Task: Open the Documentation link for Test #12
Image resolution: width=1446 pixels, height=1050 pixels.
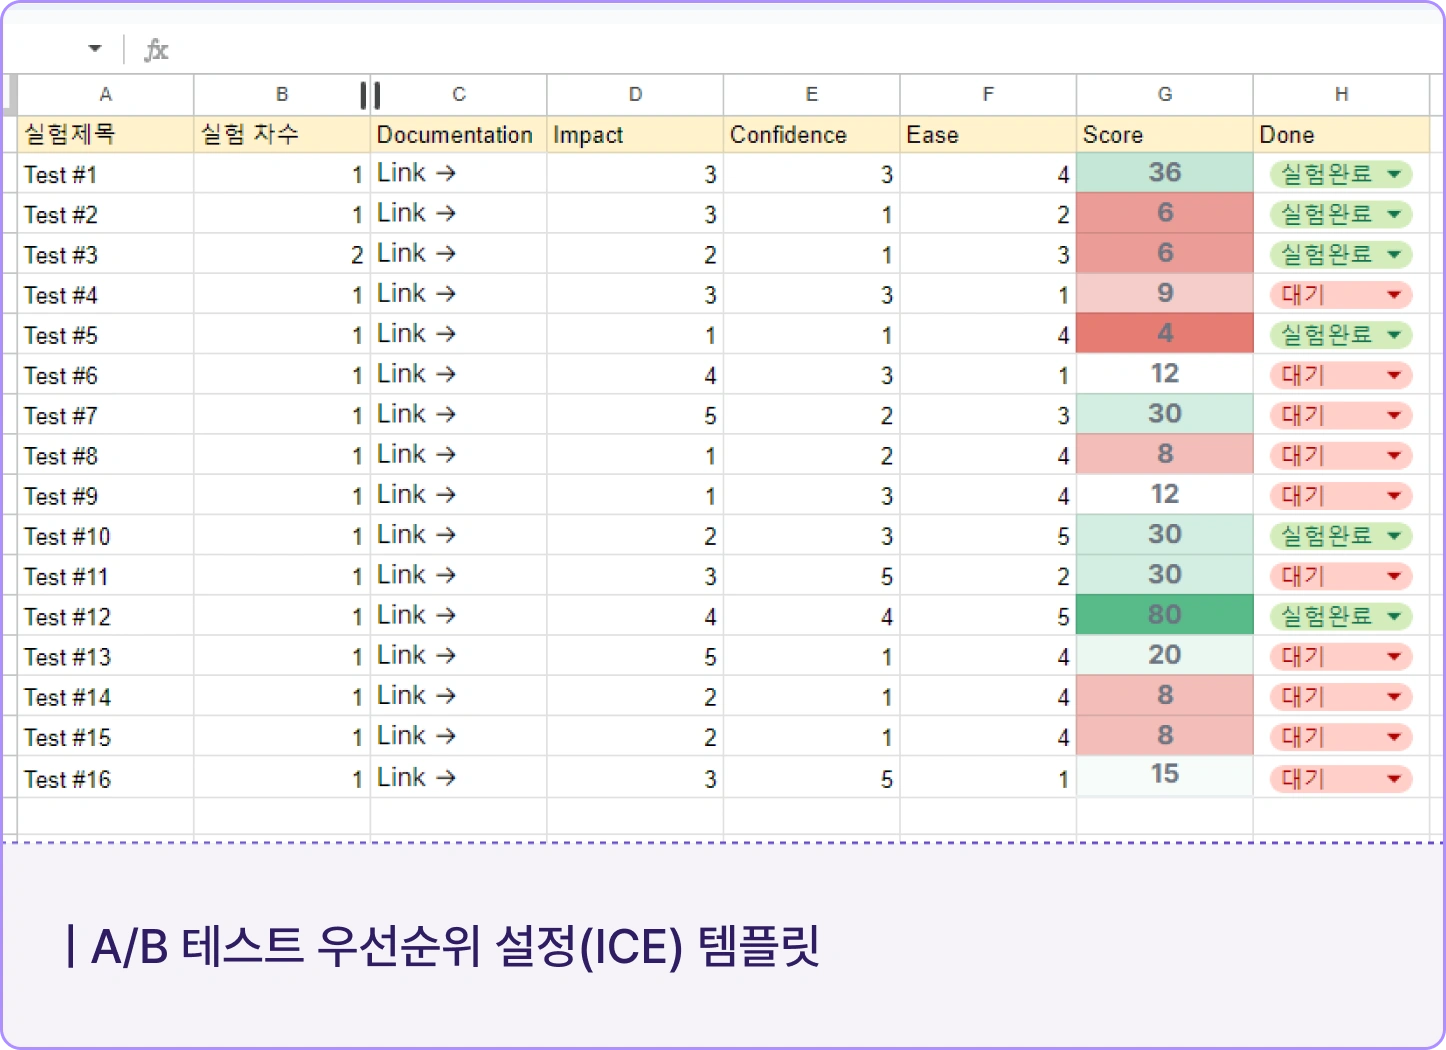Action: [x=416, y=615]
